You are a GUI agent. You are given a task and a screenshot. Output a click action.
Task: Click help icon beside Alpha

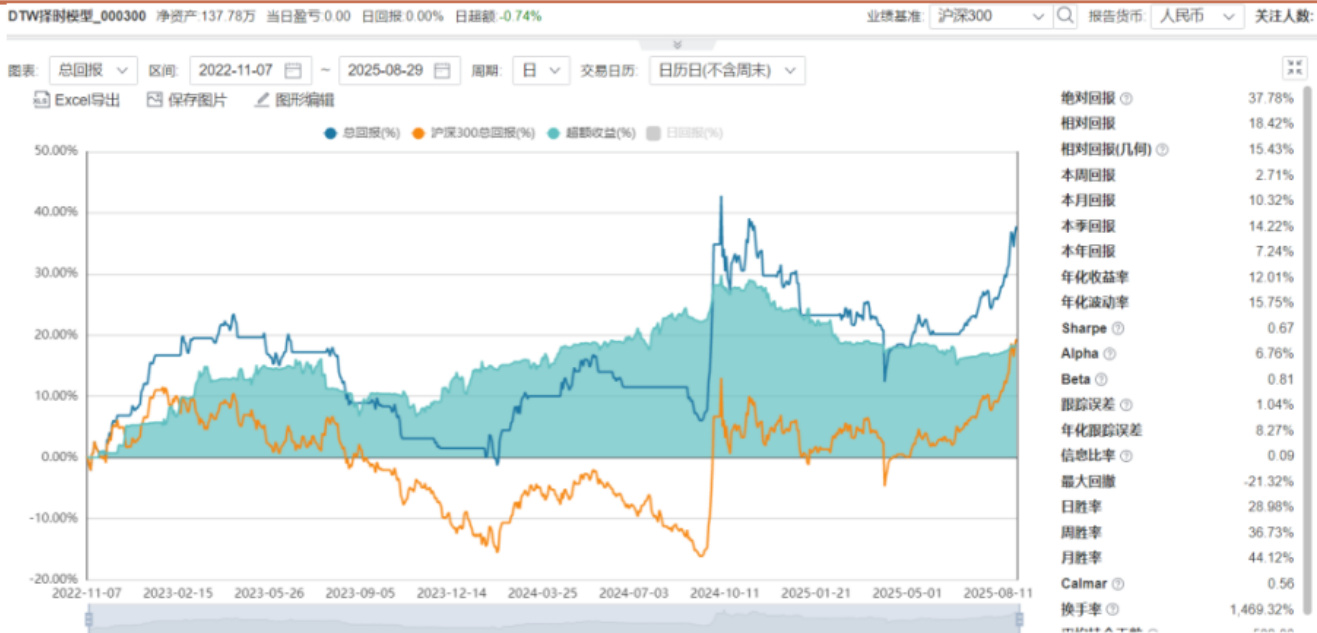click(1110, 353)
